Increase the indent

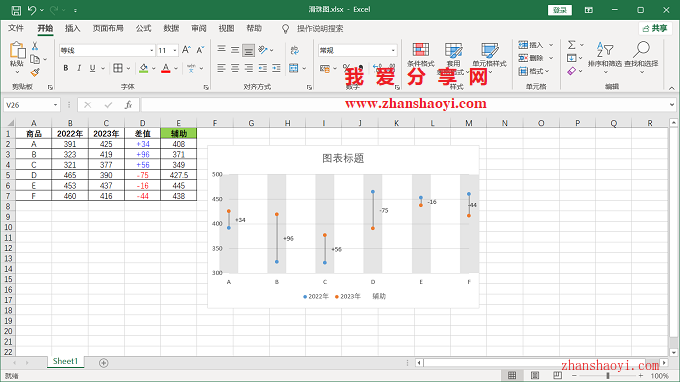pyautogui.click(x=276, y=68)
